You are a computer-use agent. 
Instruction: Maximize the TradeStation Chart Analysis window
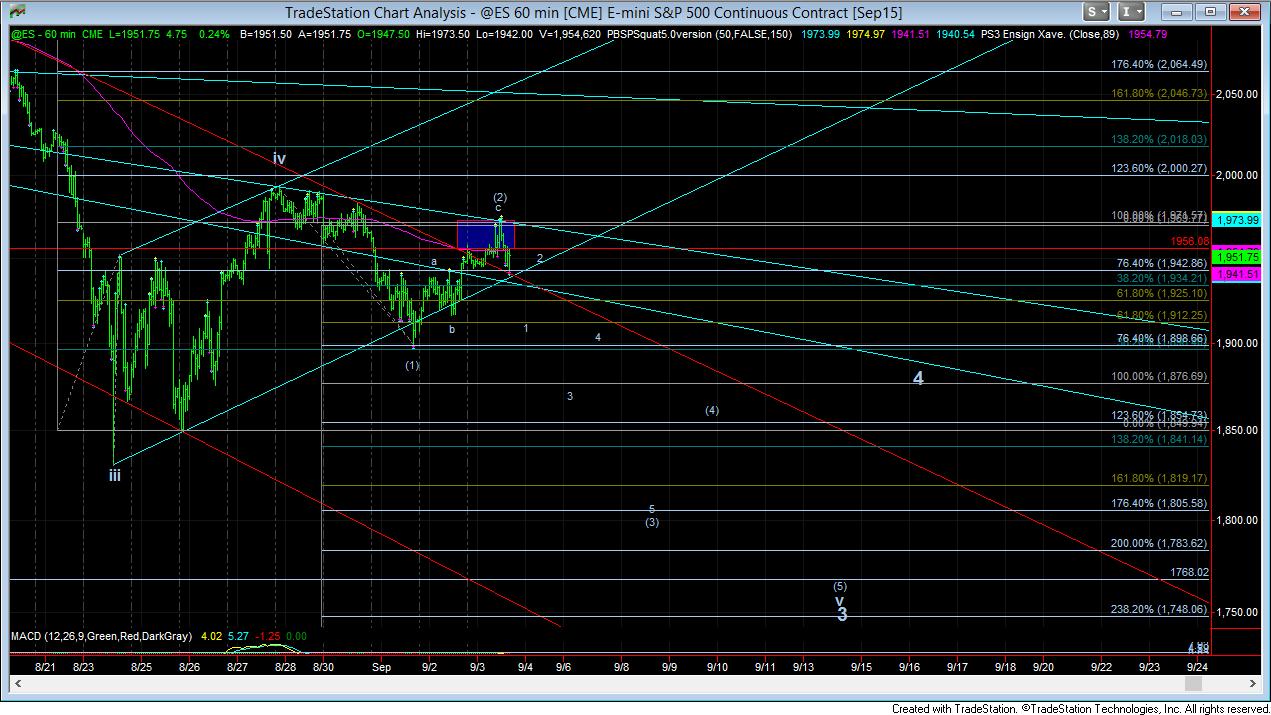pos(1210,12)
